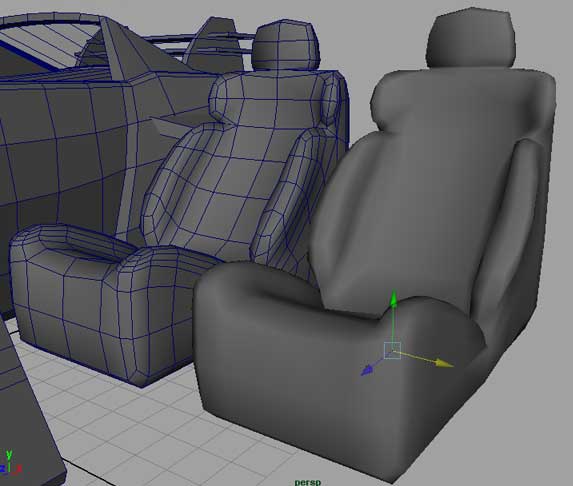Select the smooth seat's headrest
Image resolution: width=573 pixels, height=486 pixels.
point(471,38)
